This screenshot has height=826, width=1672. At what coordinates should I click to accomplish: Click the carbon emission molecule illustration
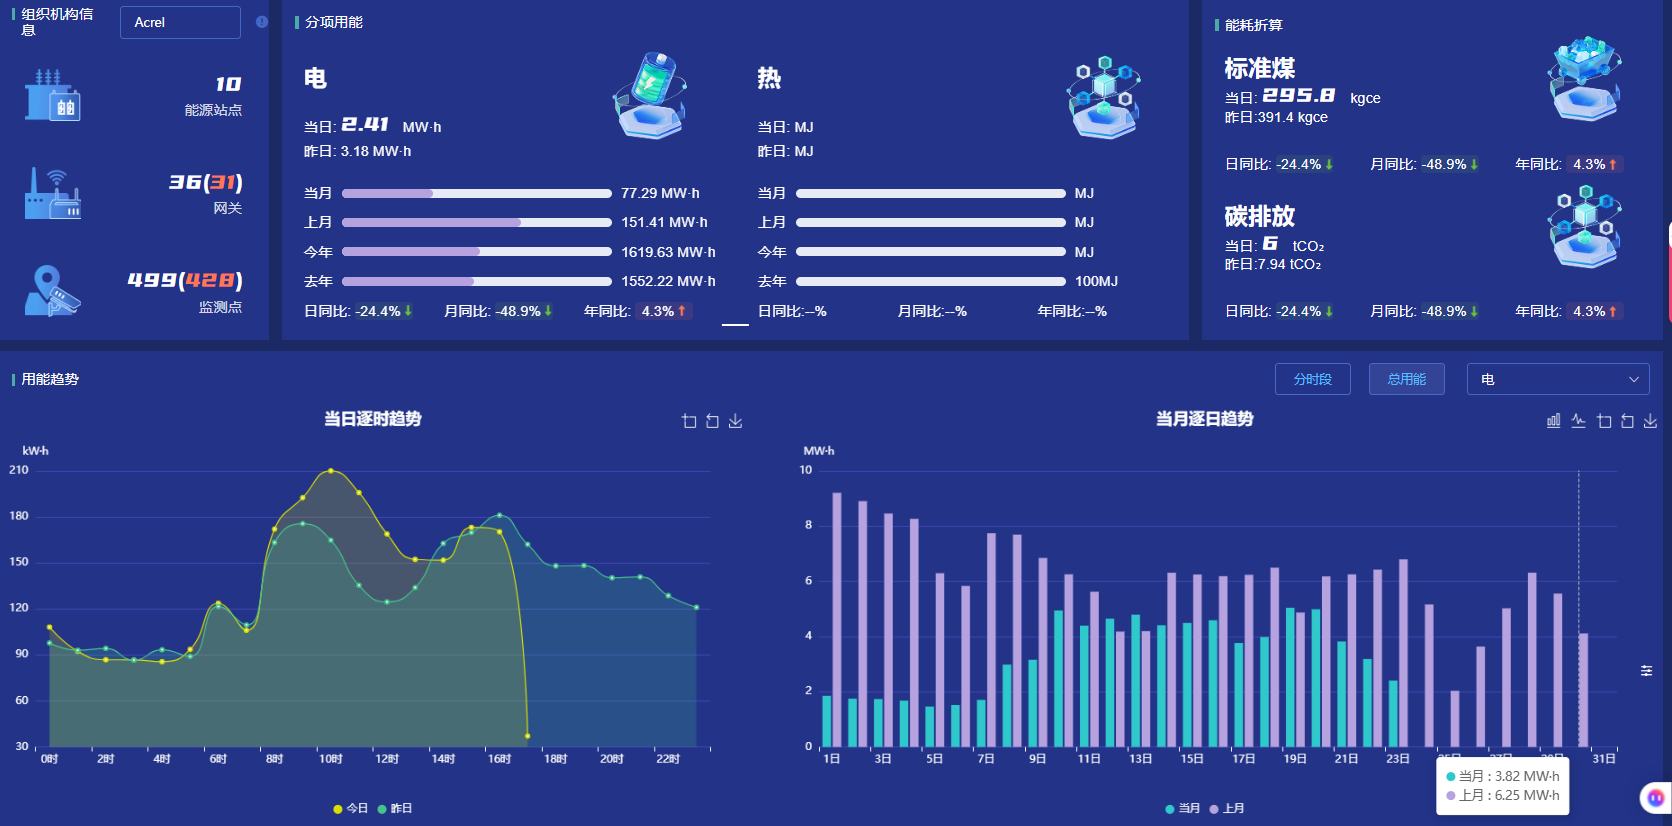[1584, 228]
